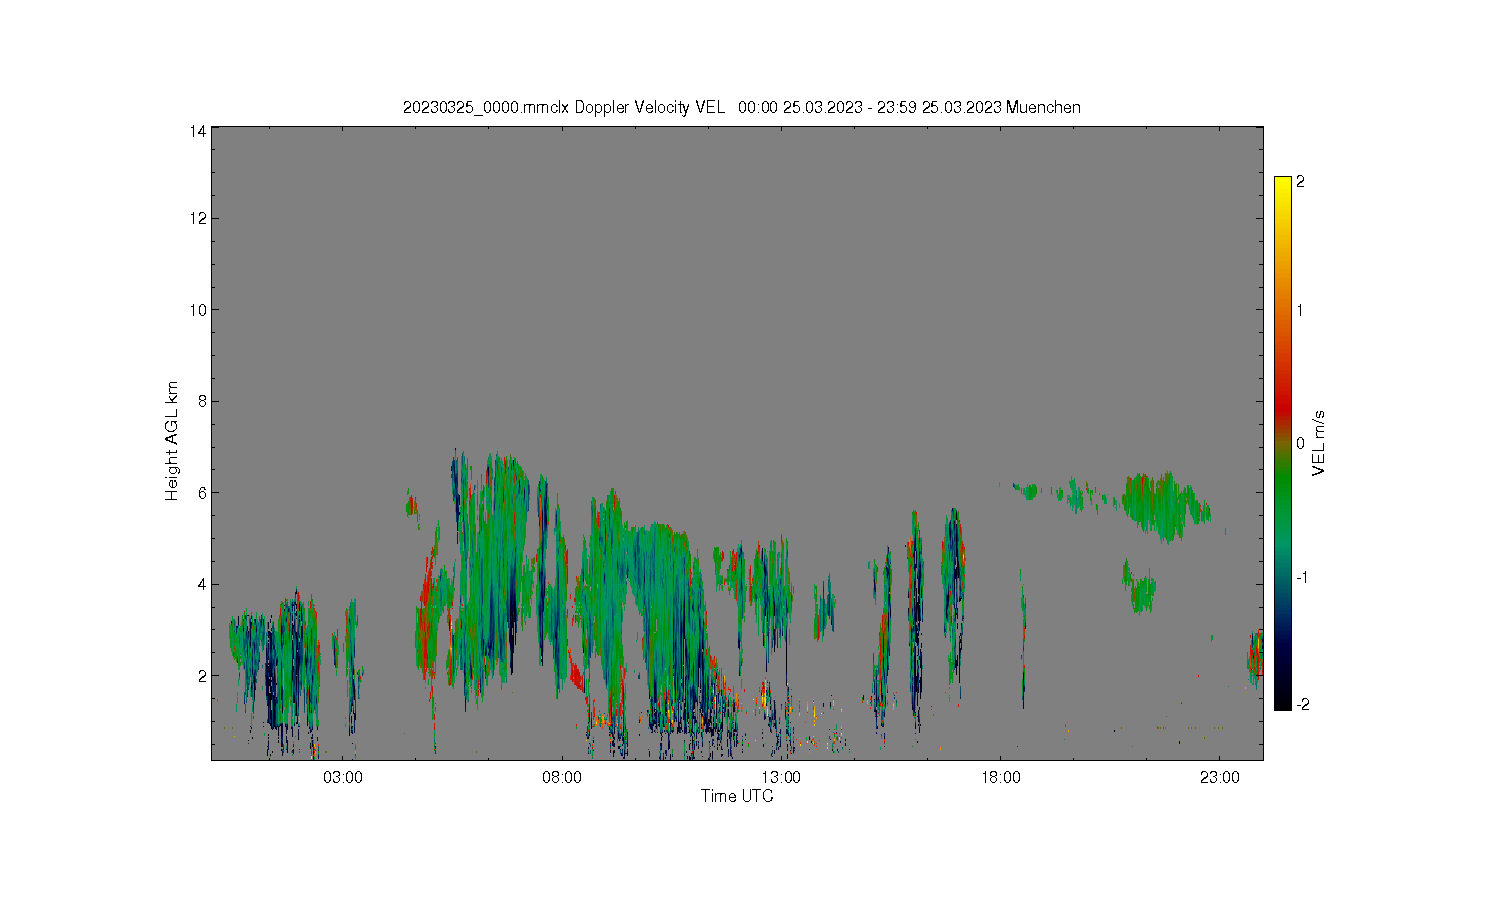Screen dimensions: 1500x900
Task: Click 'Muenchen' location name in the title
Action: (x=1043, y=107)
